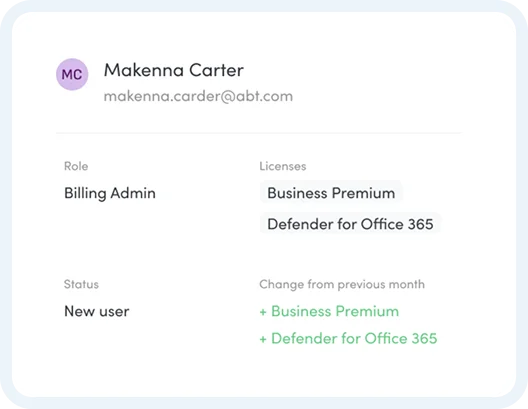Click the Business Premium license chip
The image size is (528, 409).
331,193
